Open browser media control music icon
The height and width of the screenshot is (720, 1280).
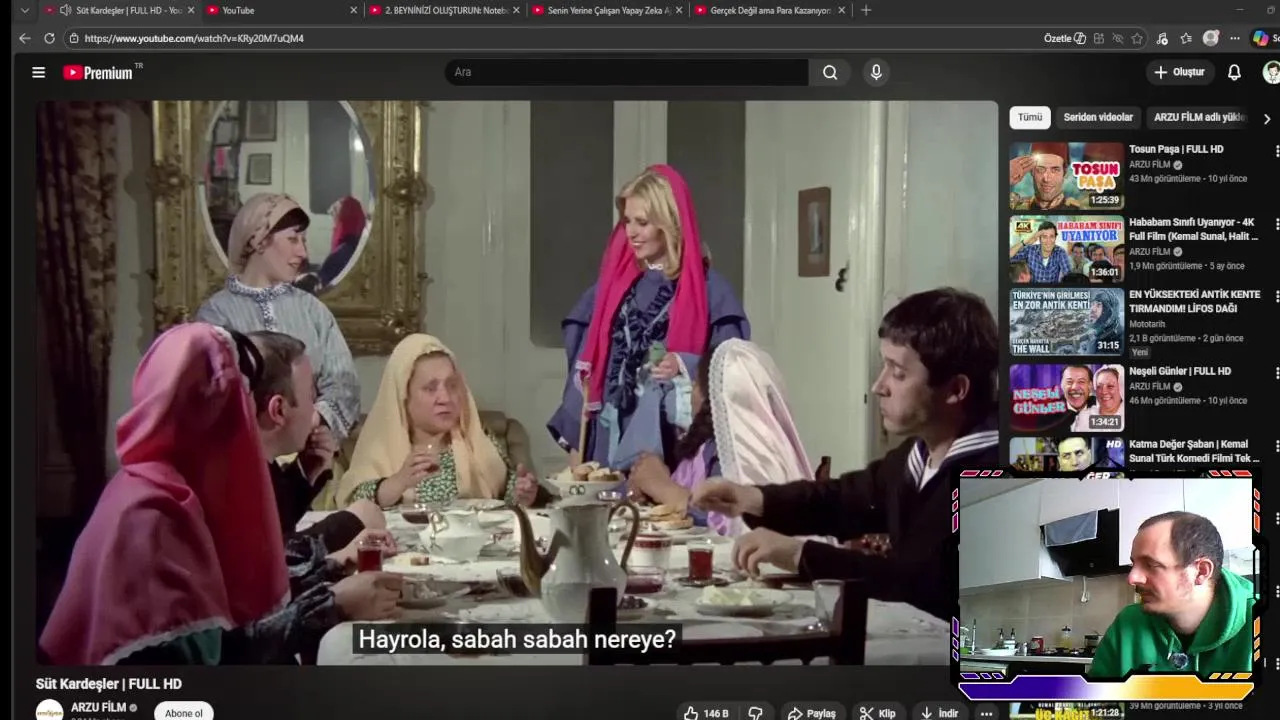point(1162,38)
